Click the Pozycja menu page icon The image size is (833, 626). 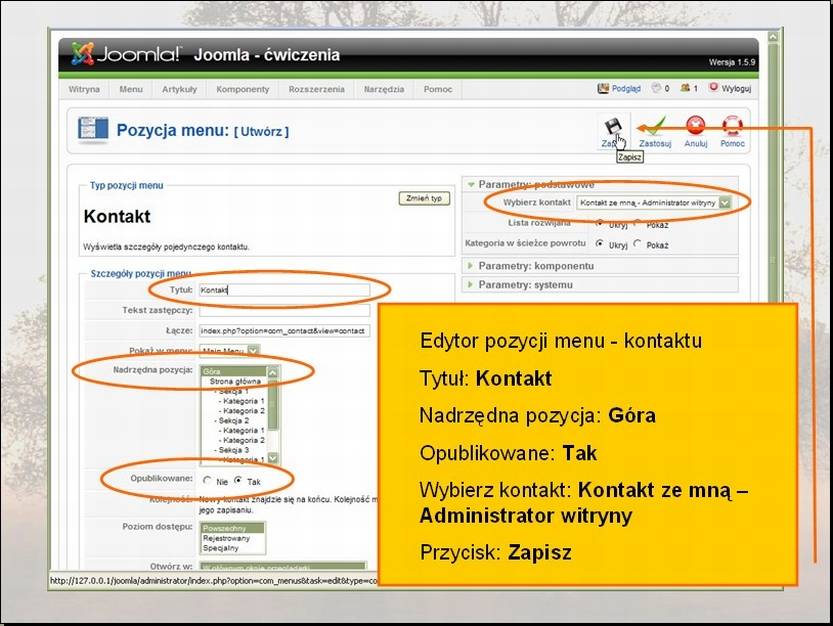pos(93,130)
